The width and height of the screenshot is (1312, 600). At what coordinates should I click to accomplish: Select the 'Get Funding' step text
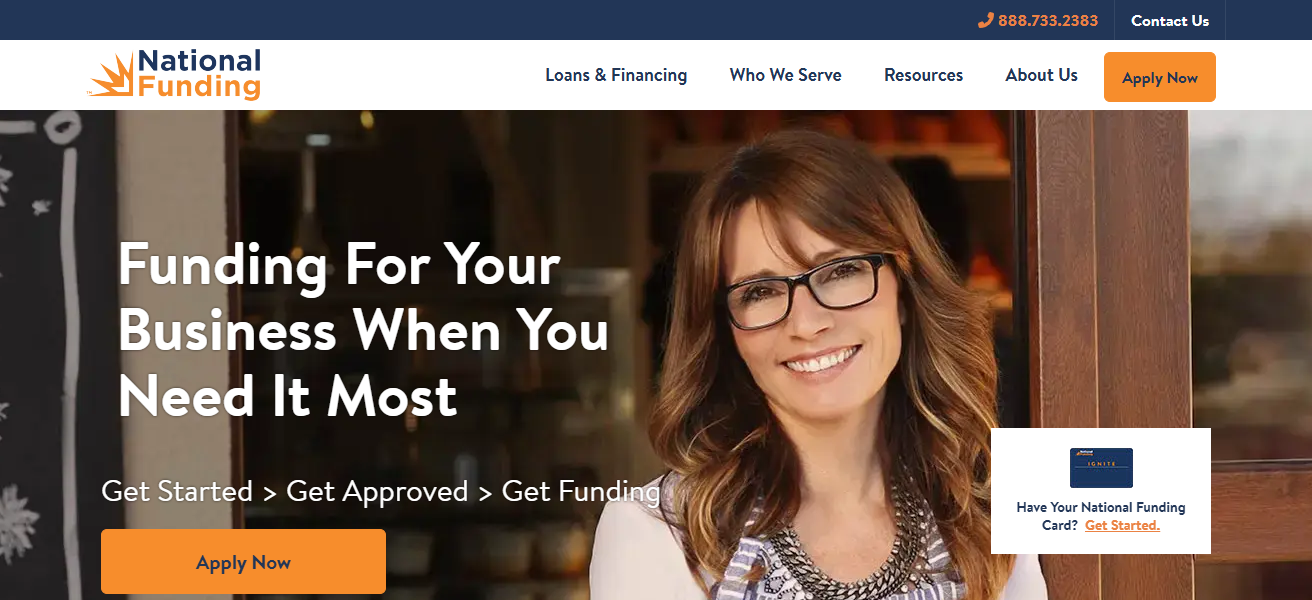tap(581, 492)
